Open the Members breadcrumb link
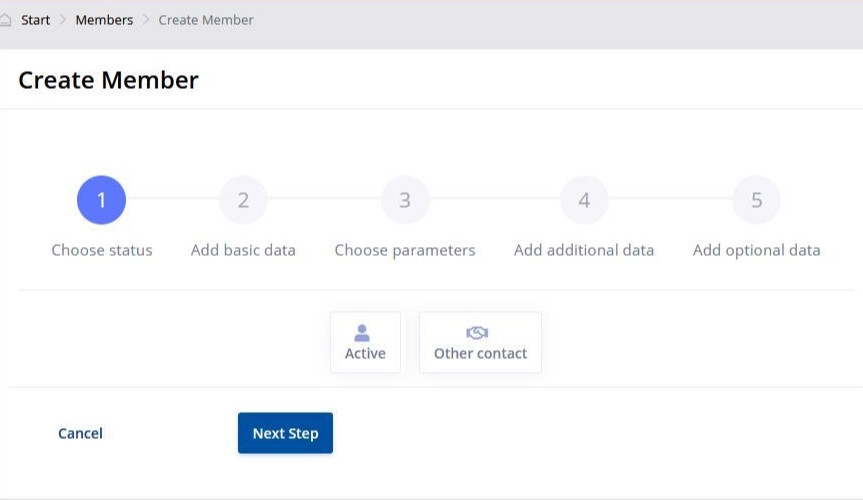 tap(104, 20)
